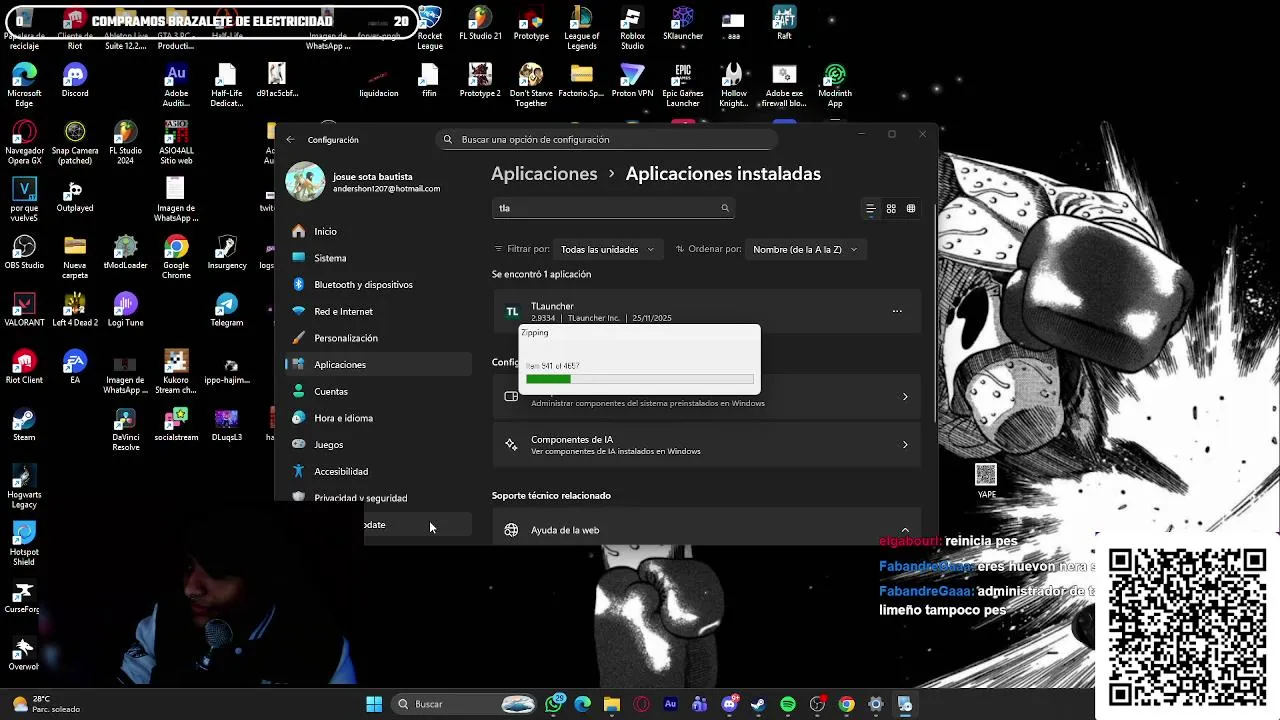This screenshot has height=720, width=1280.
Task: Select Cuentas in settings sidebar
Action: click(x=378, y=391)
